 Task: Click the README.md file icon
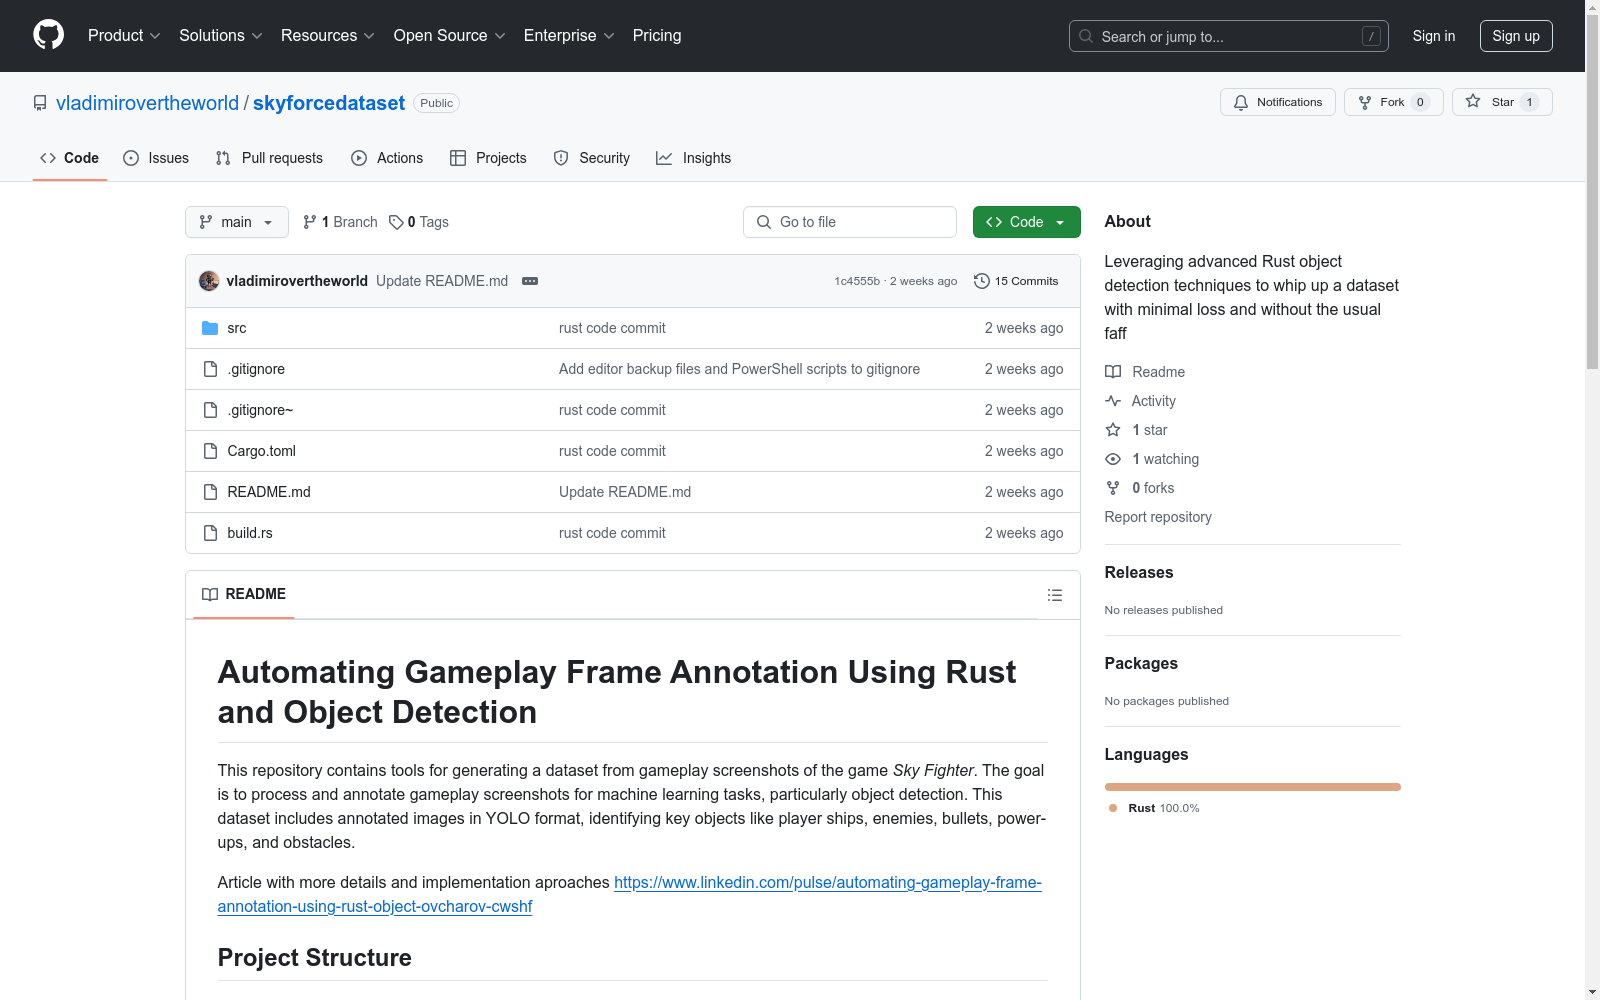click(x=210, y=492)
